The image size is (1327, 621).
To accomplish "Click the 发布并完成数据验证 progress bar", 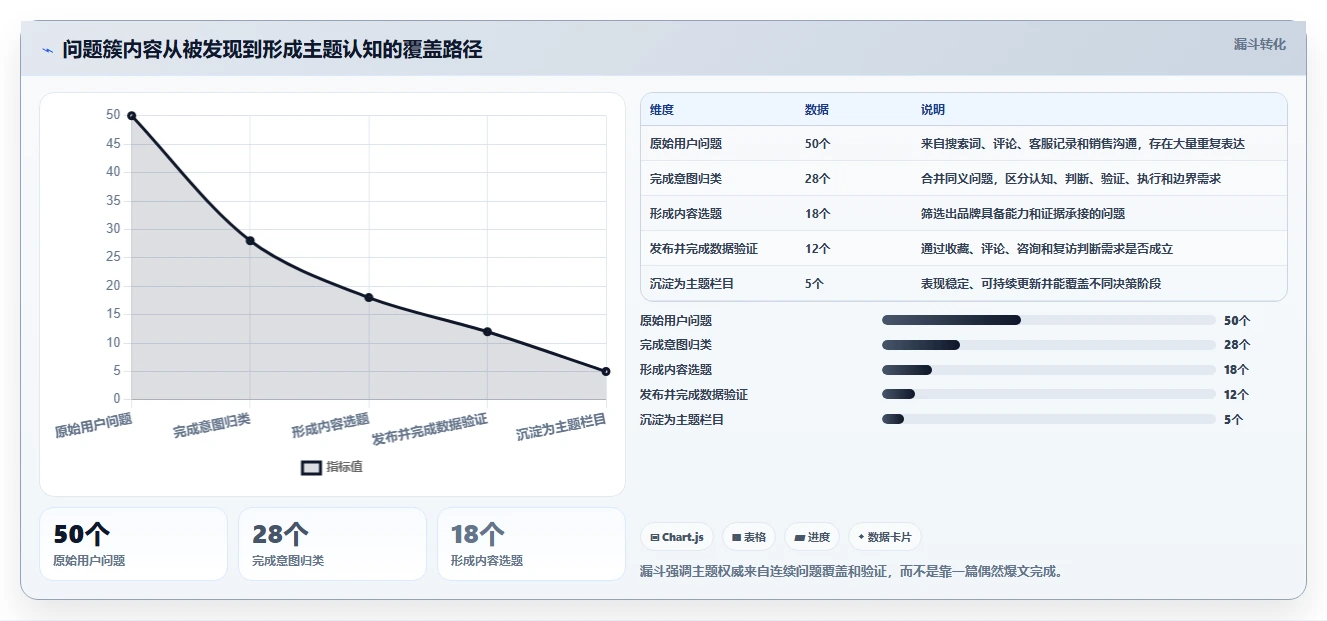I will point(1049,394).
